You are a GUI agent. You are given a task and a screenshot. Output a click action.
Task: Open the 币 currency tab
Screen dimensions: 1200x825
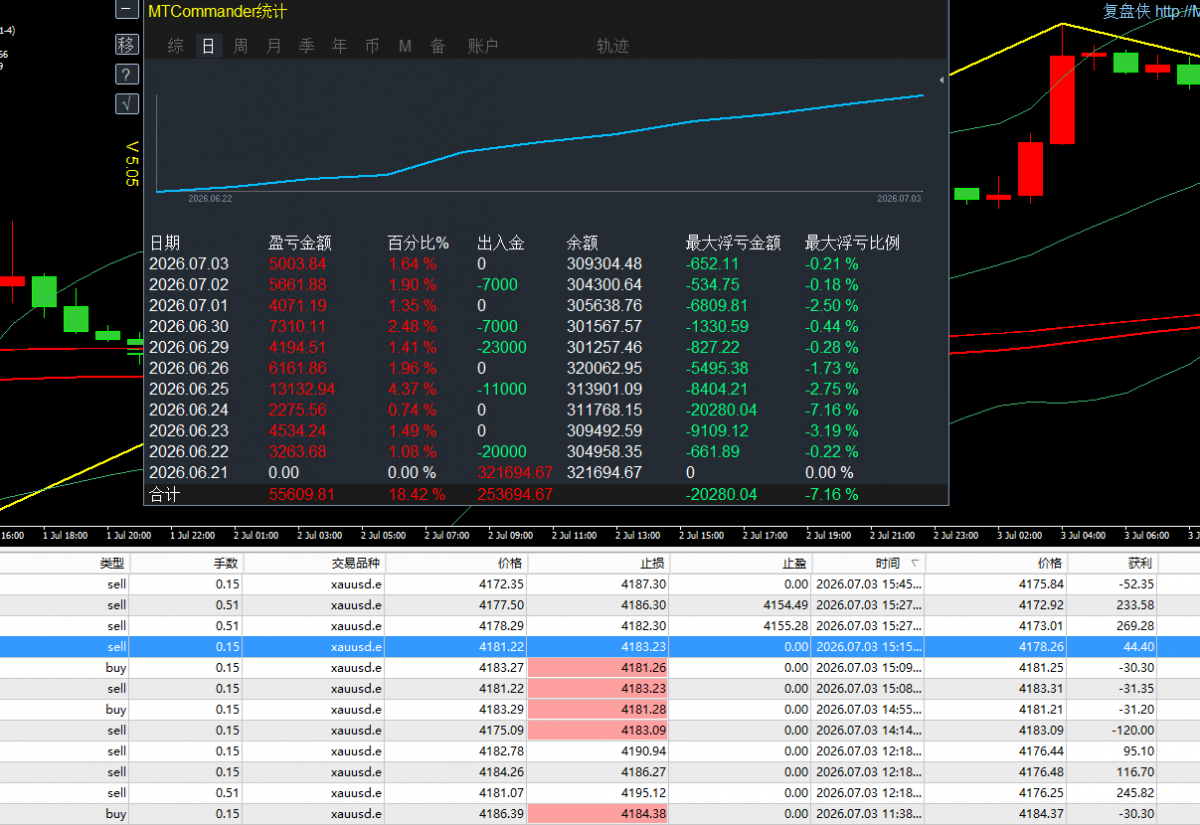click(372, 45)
